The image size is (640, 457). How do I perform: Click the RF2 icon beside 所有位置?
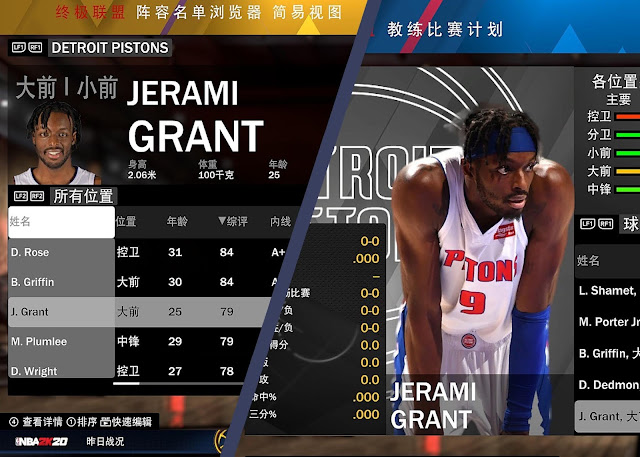[x=37, y=196]
